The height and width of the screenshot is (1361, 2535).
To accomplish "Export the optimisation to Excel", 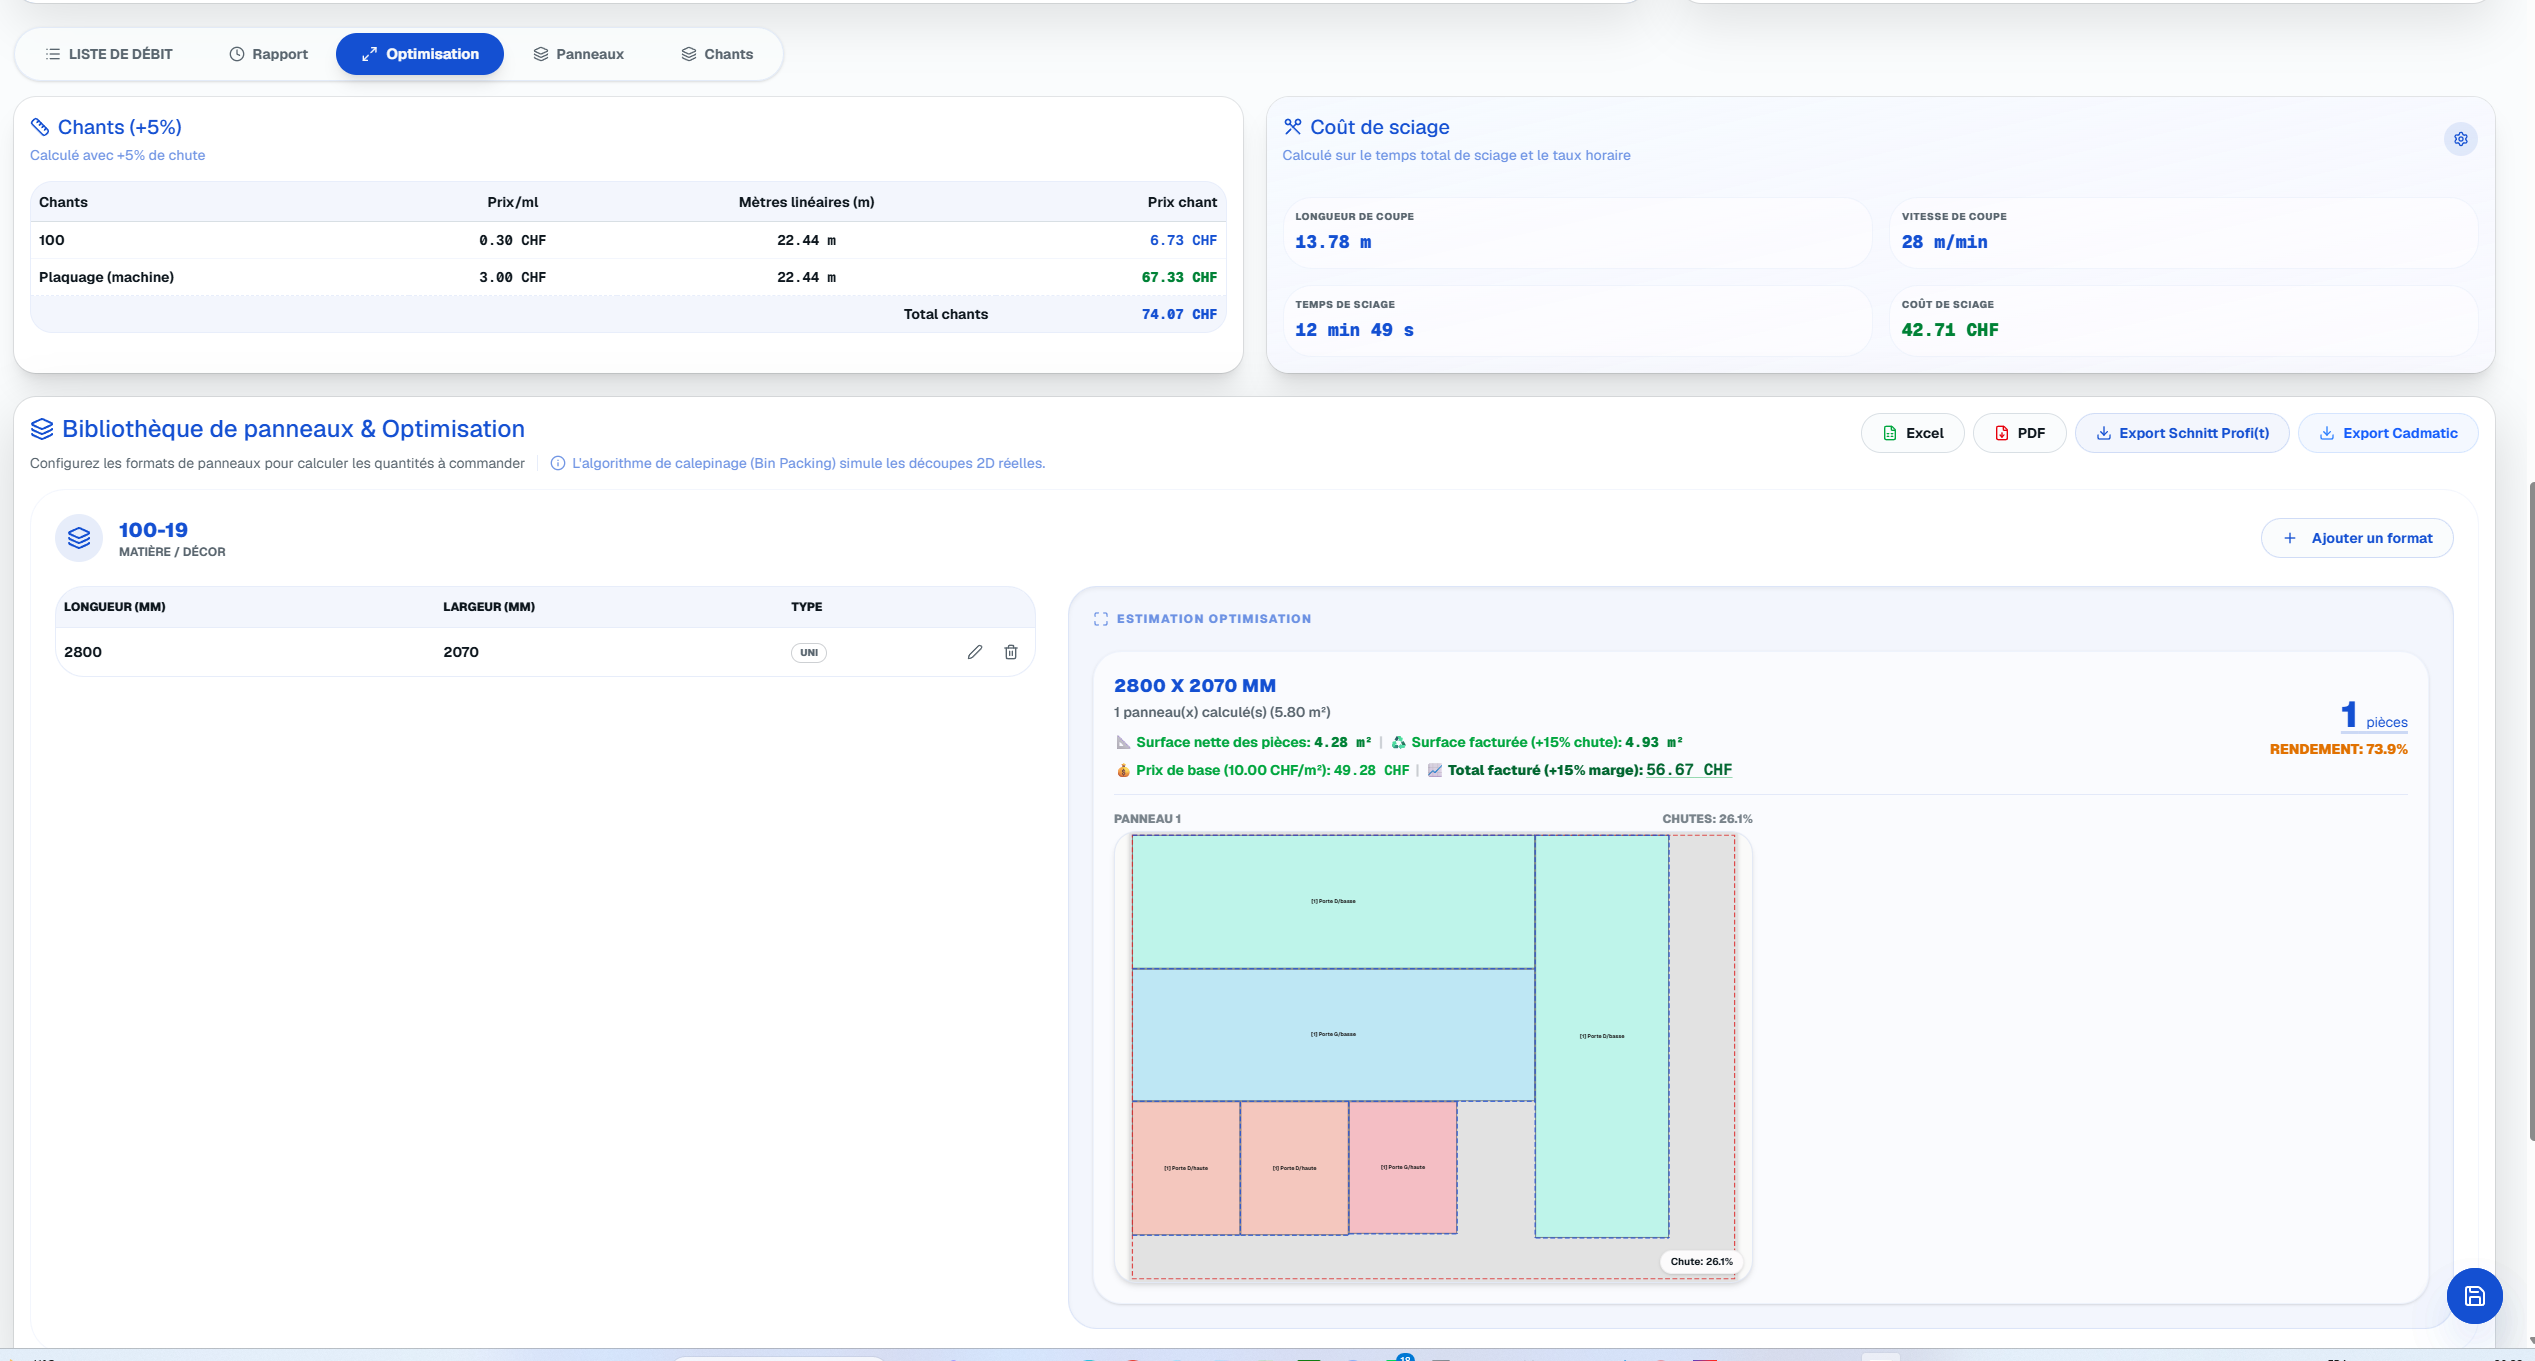I will pyautogui.click(x=1913, y=433).
